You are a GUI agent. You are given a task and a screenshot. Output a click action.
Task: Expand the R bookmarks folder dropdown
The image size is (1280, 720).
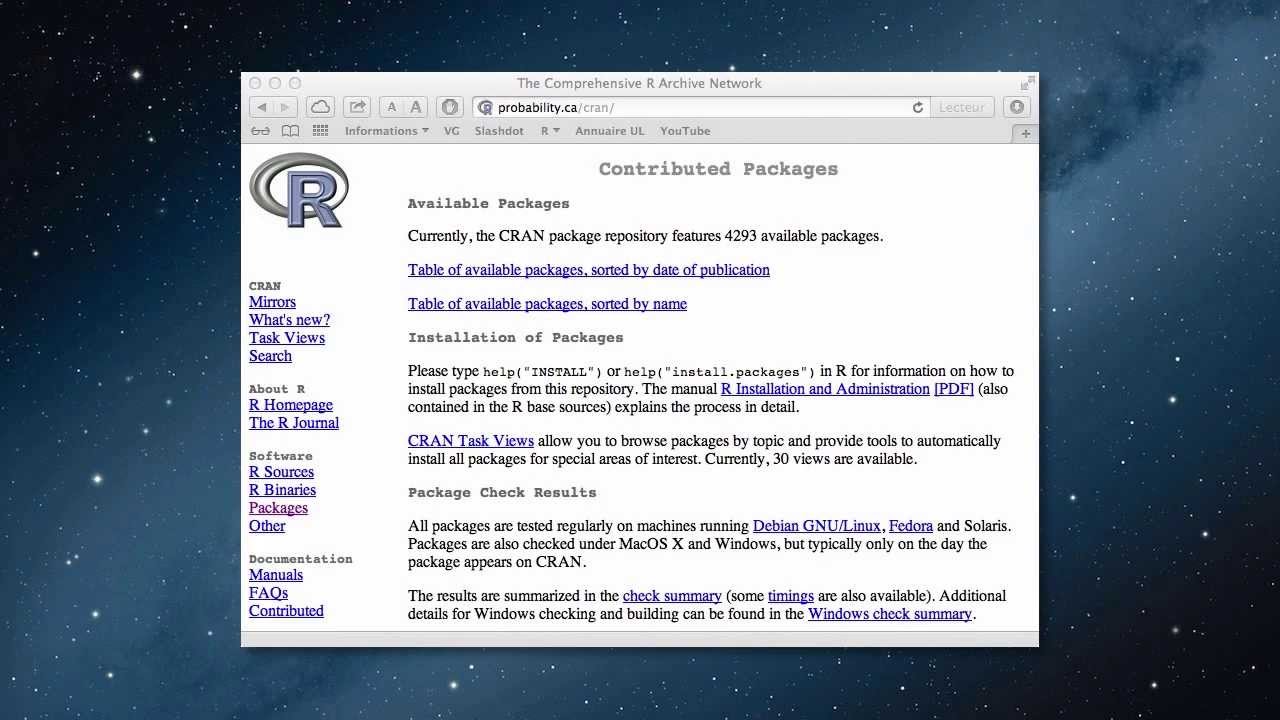[x=550, y=131]
